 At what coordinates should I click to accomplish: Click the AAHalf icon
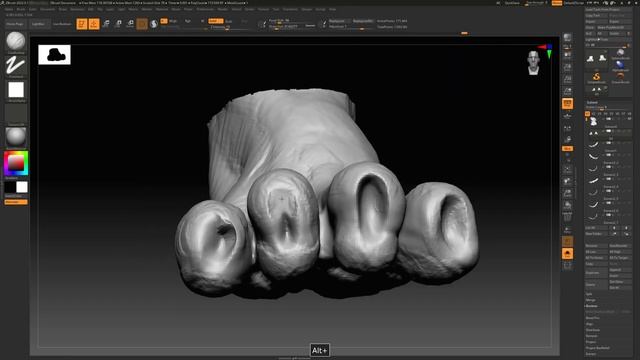pyautogui.click(x=567, y=91)
